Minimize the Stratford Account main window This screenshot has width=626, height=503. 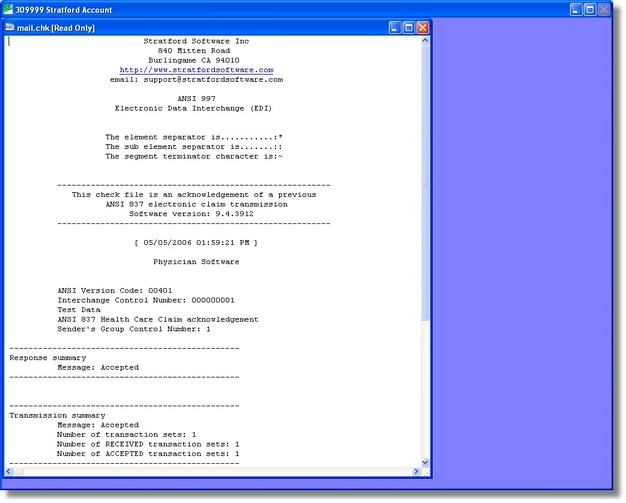pyautogui.click(x=576, y=9)
